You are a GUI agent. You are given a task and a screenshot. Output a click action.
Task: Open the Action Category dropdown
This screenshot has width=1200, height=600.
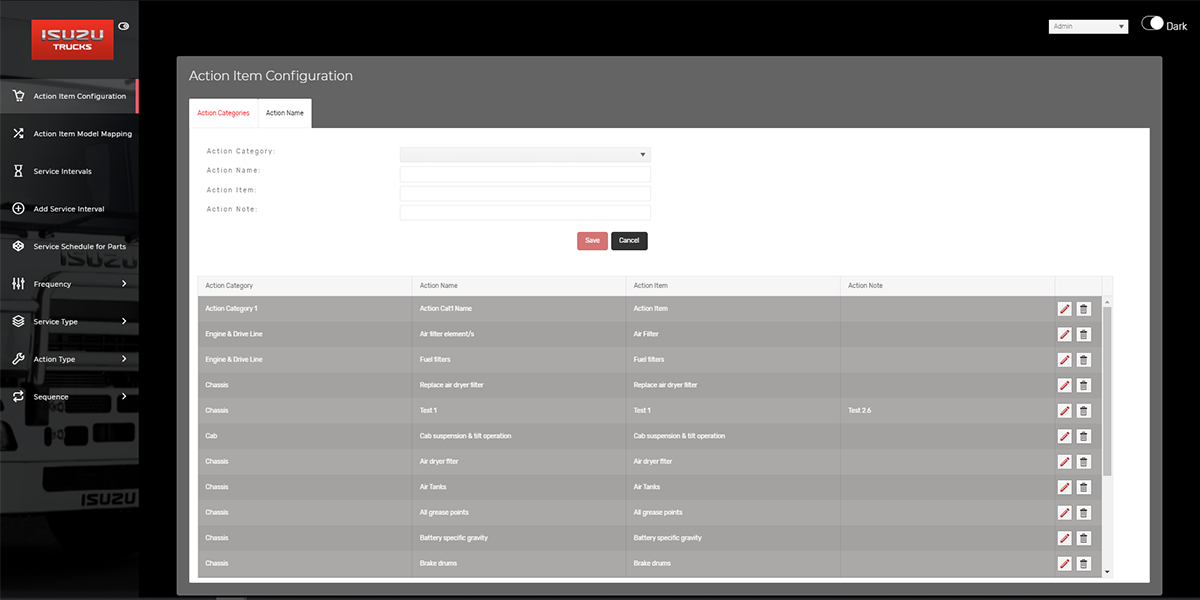(x=525, y=155)
